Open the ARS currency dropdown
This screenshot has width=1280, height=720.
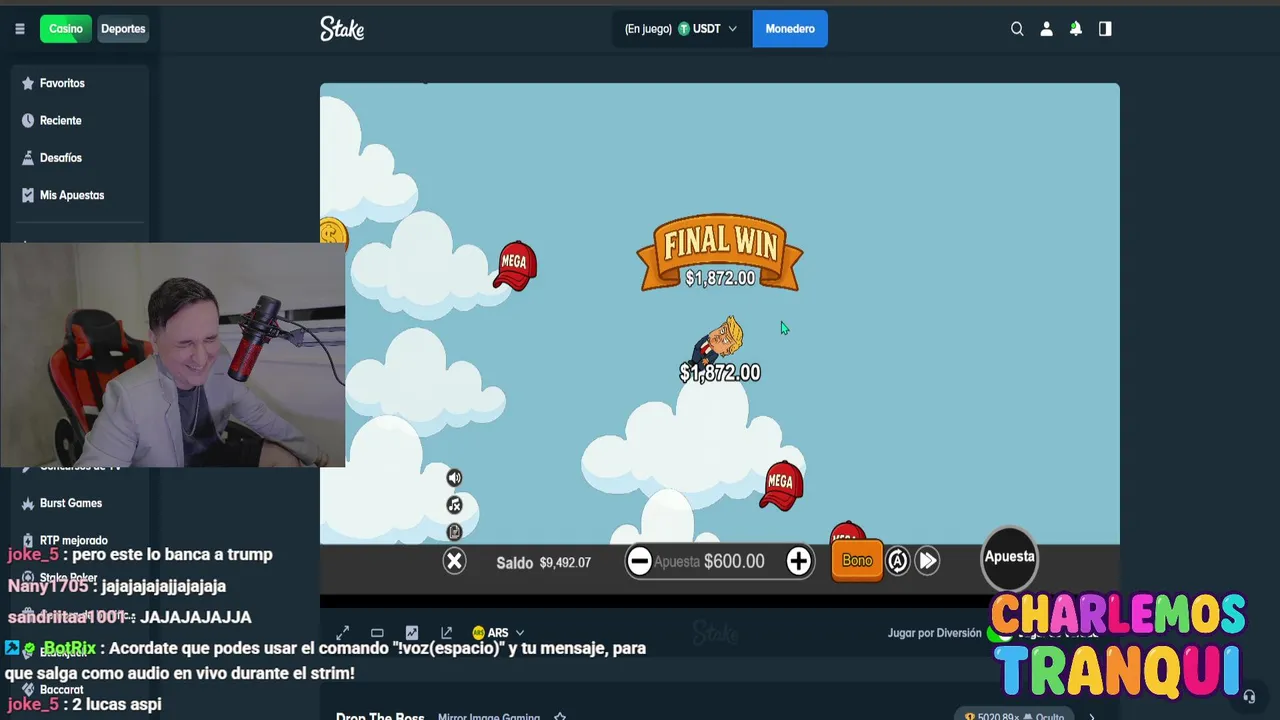point(498,633)
